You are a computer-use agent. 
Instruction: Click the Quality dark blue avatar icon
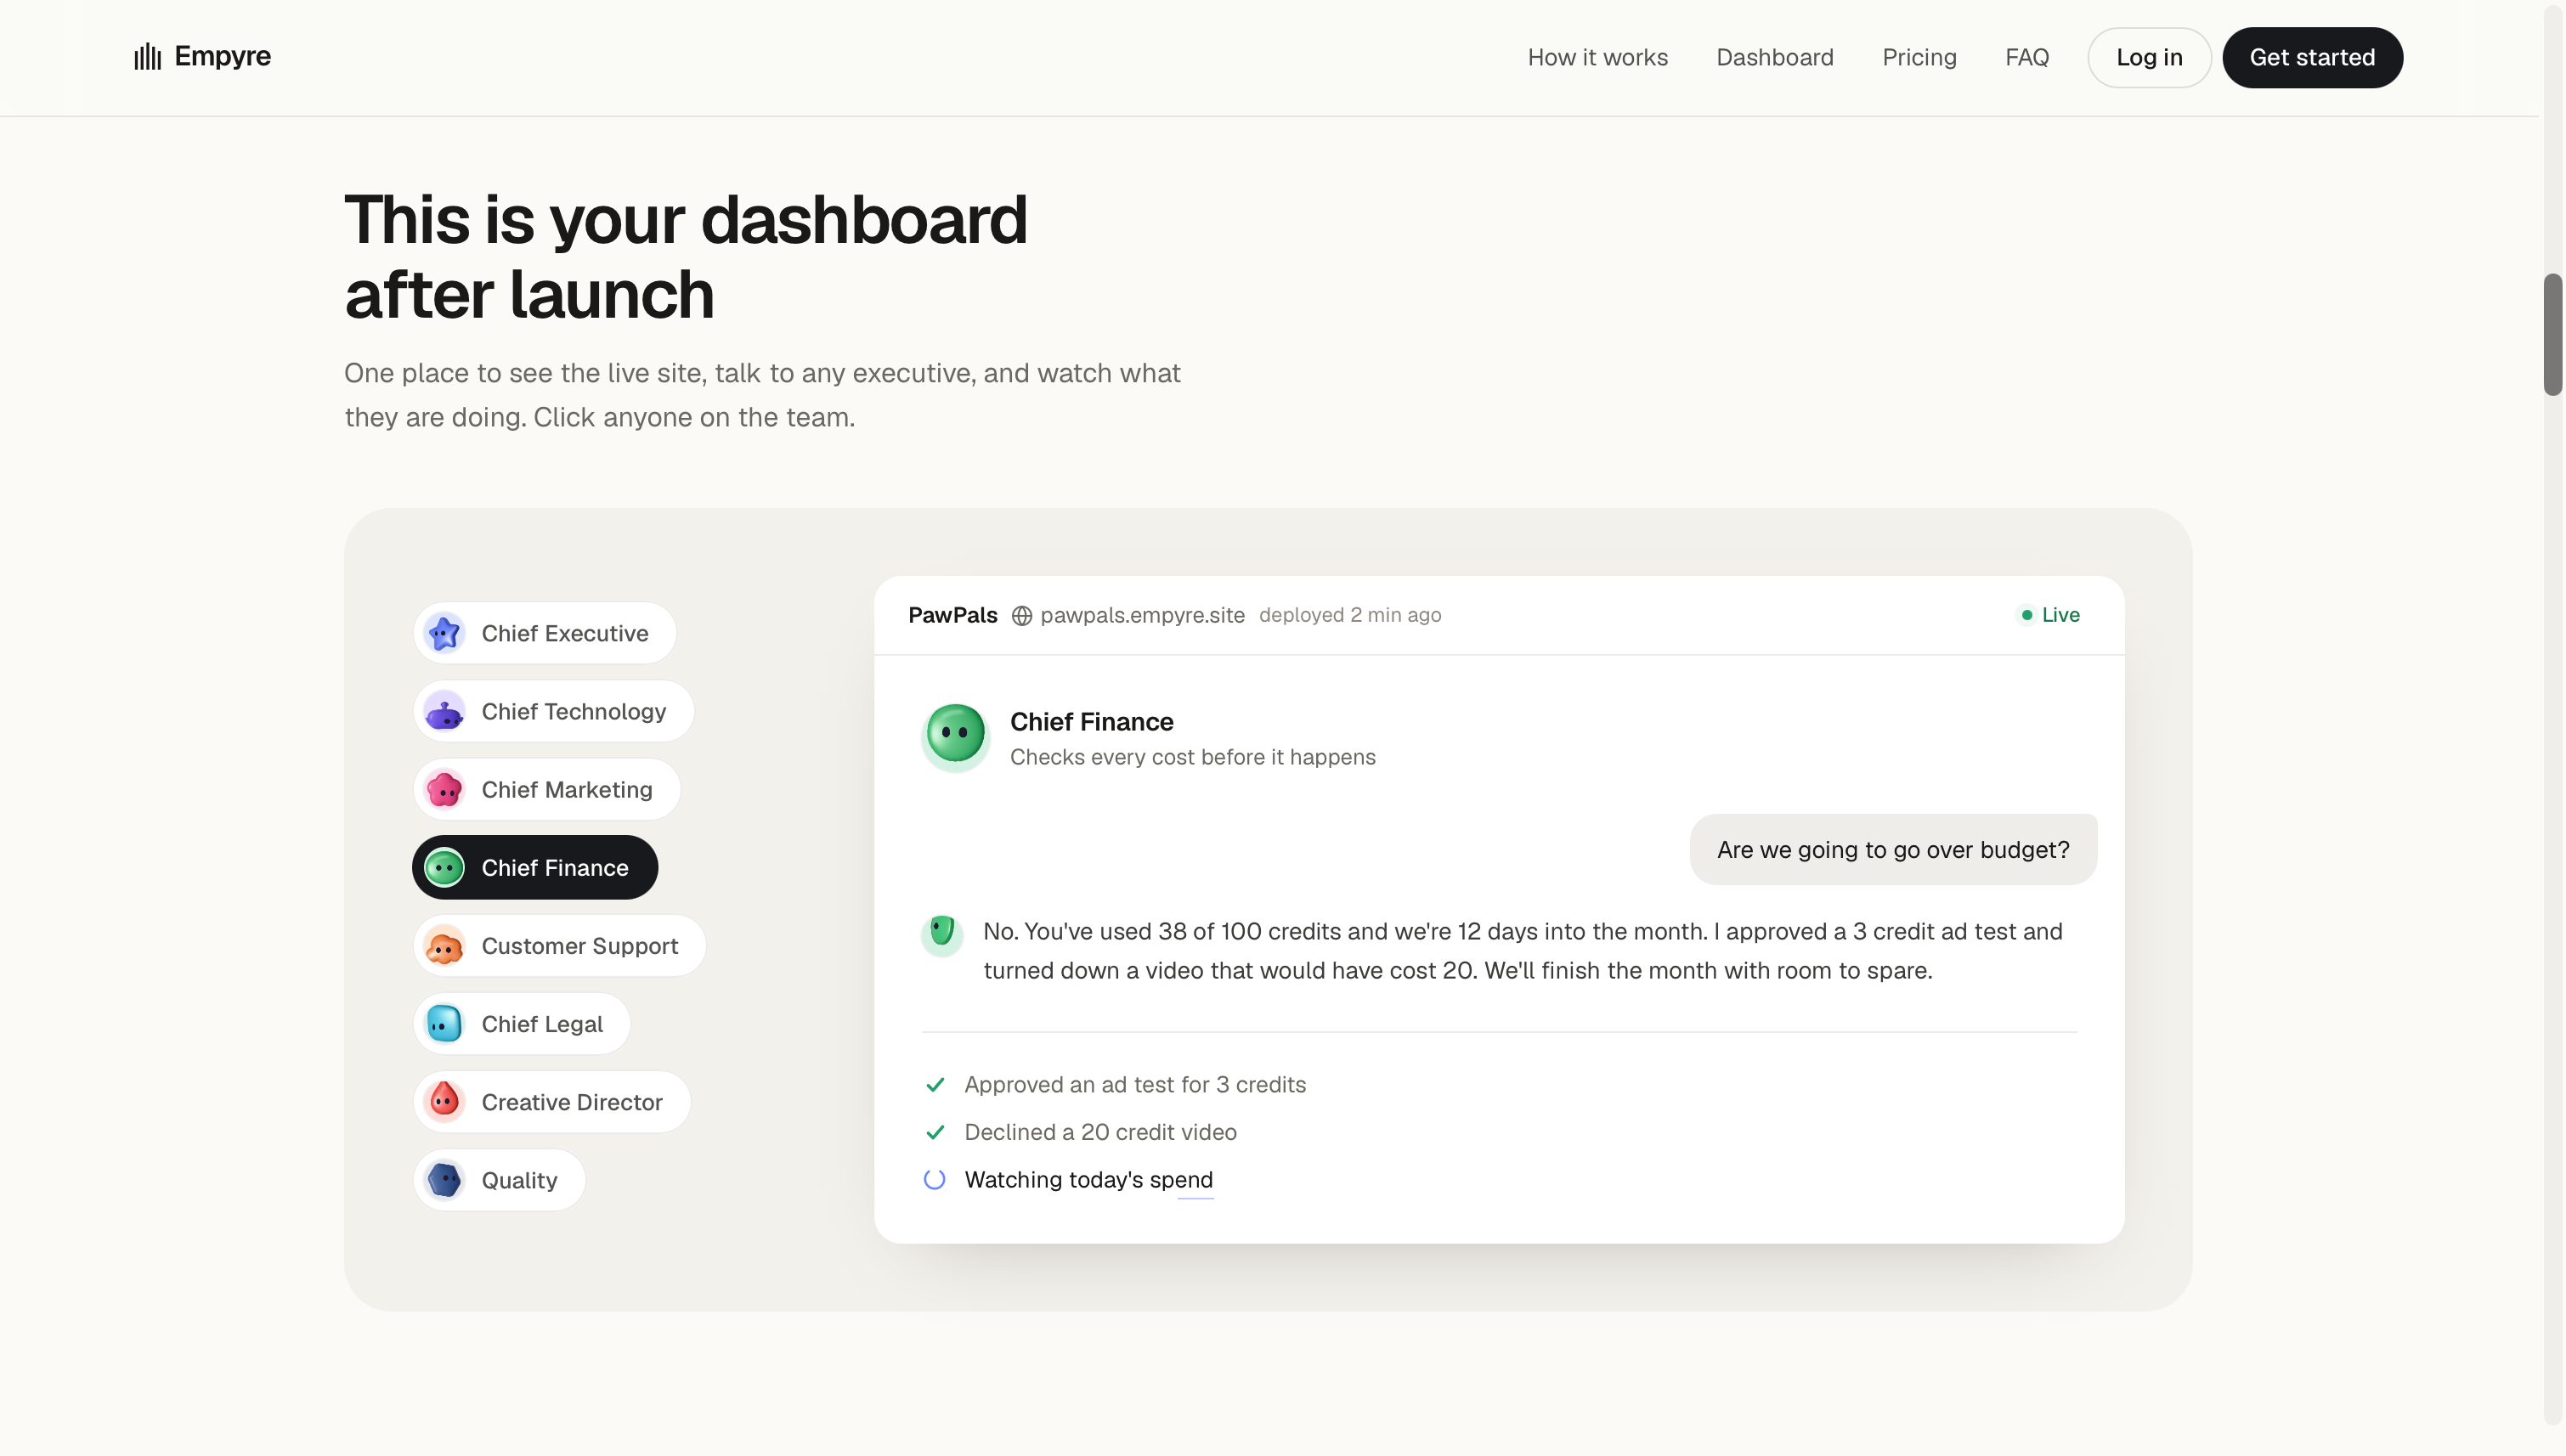(444, 1180)
